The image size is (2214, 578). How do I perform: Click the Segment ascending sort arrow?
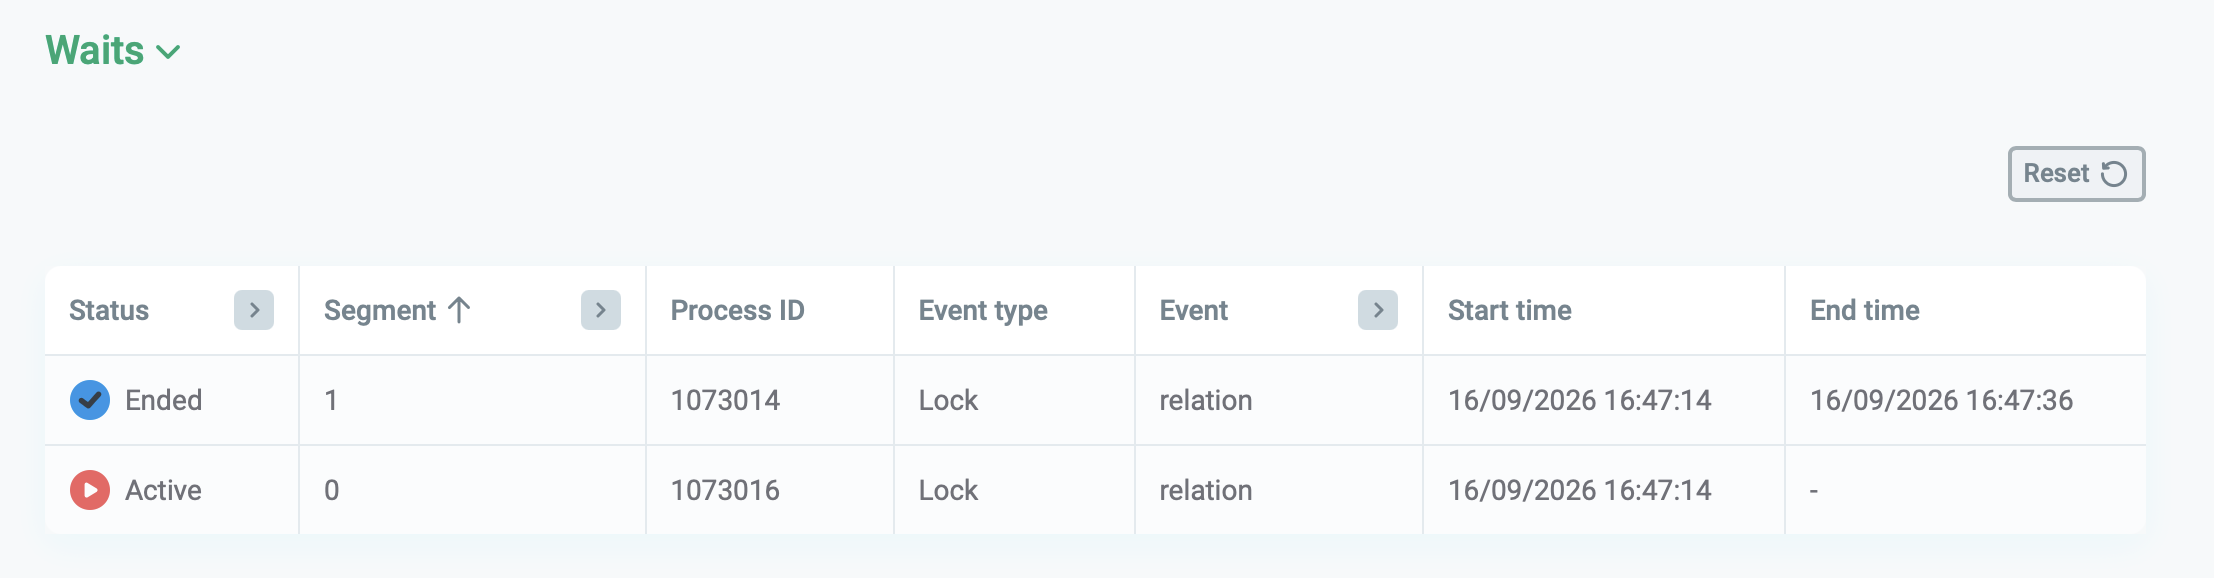[x=459, y=310]
